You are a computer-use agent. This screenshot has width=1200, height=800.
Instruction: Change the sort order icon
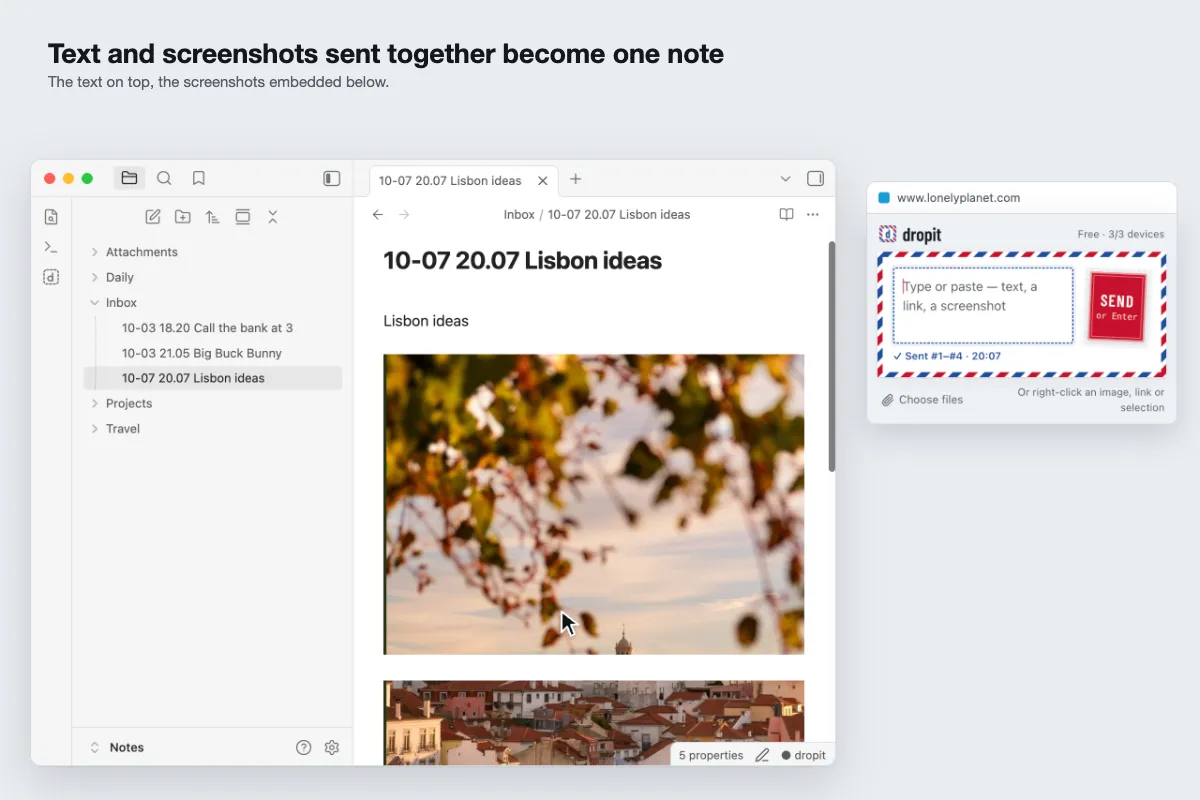(212, 216)
